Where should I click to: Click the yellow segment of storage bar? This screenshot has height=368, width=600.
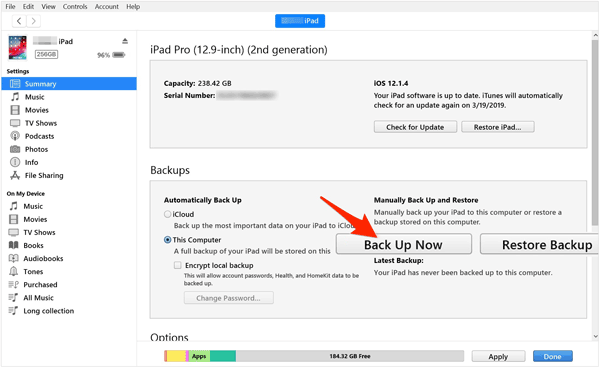(x=176, y=356)
